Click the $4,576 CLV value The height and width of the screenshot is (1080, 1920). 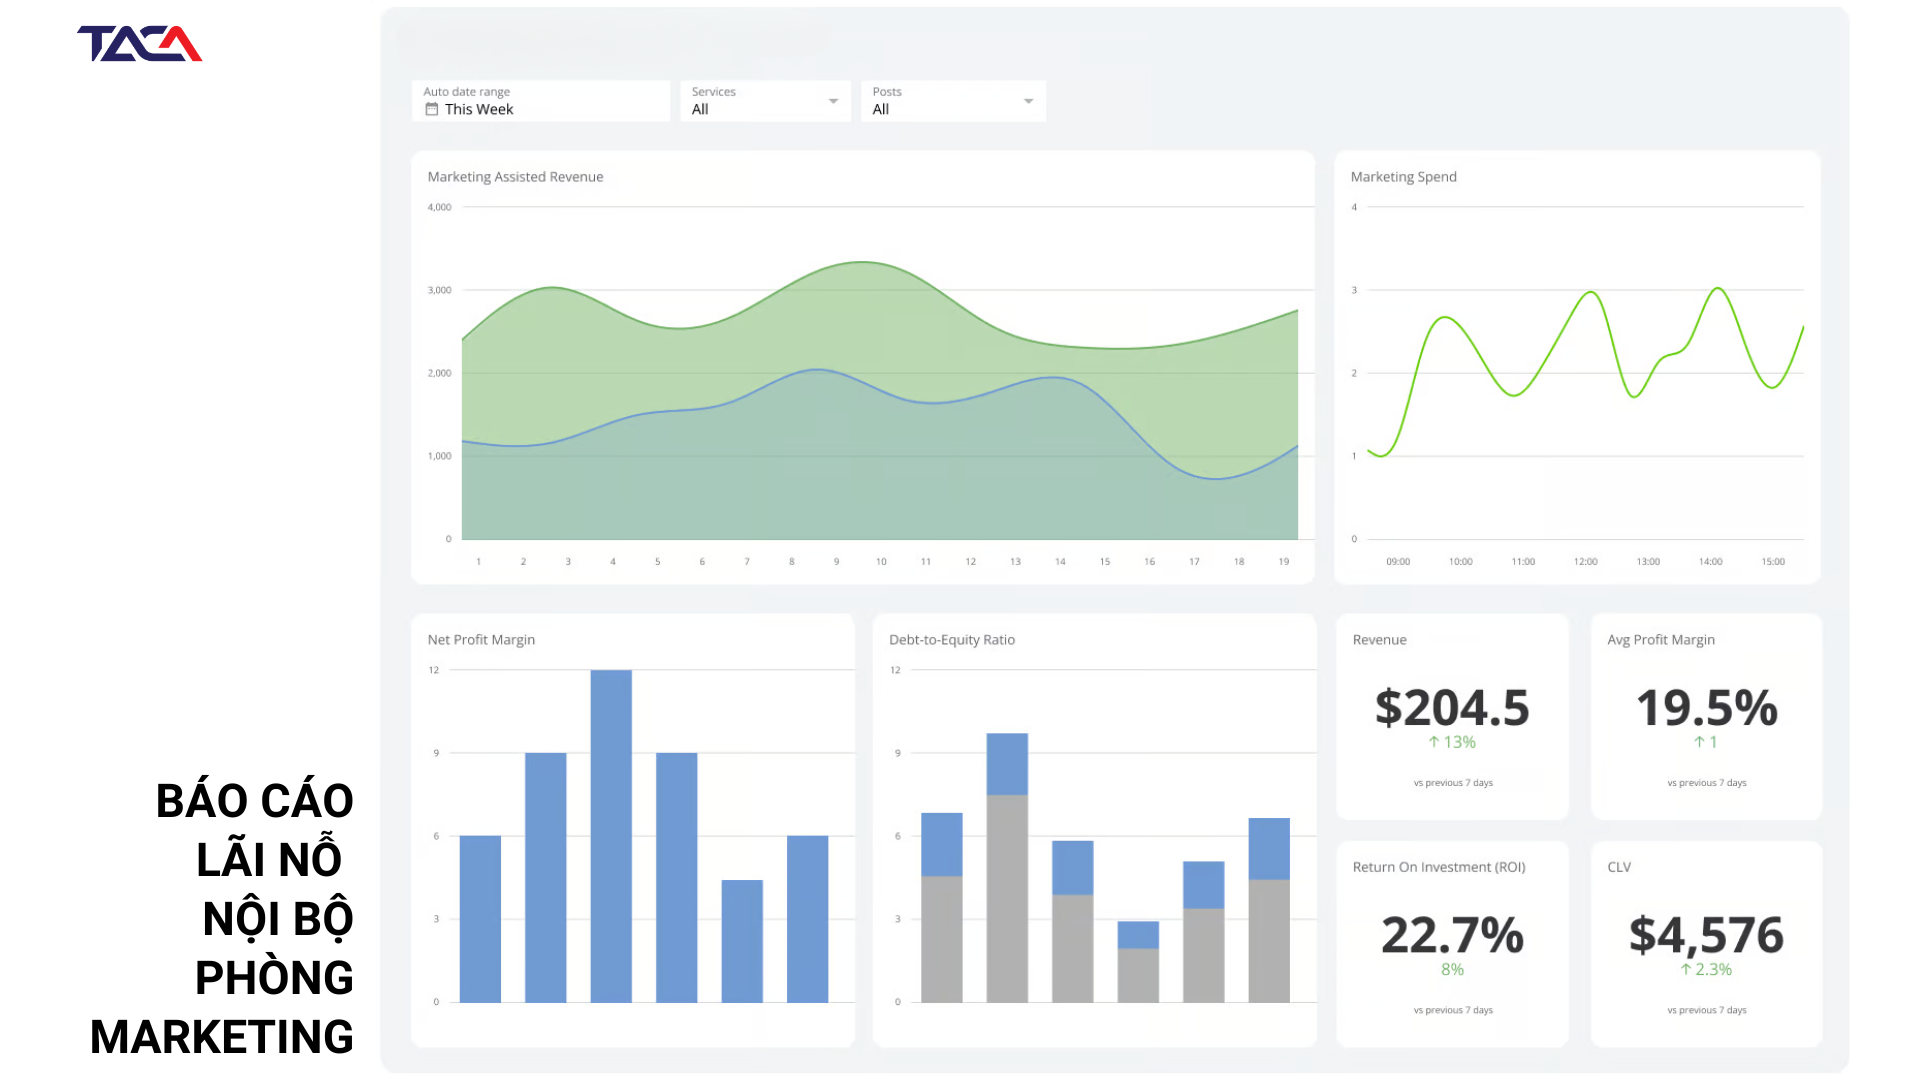[1706, 935]
